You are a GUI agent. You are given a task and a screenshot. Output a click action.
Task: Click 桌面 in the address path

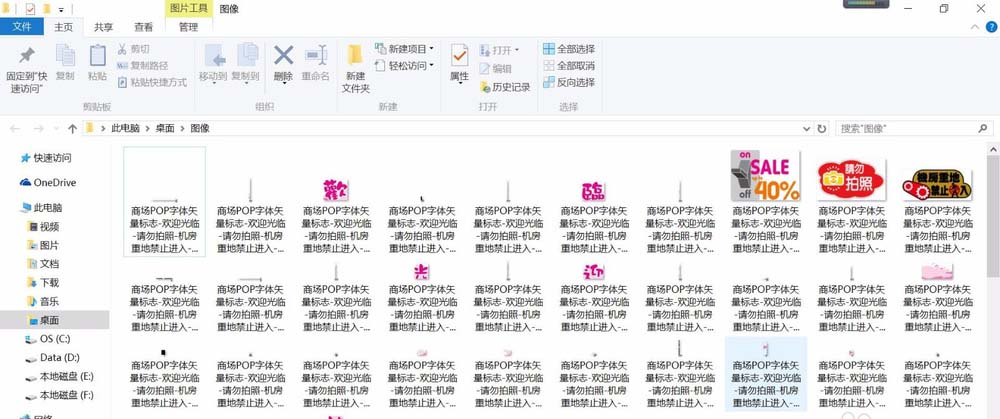(x=165, y=128)
